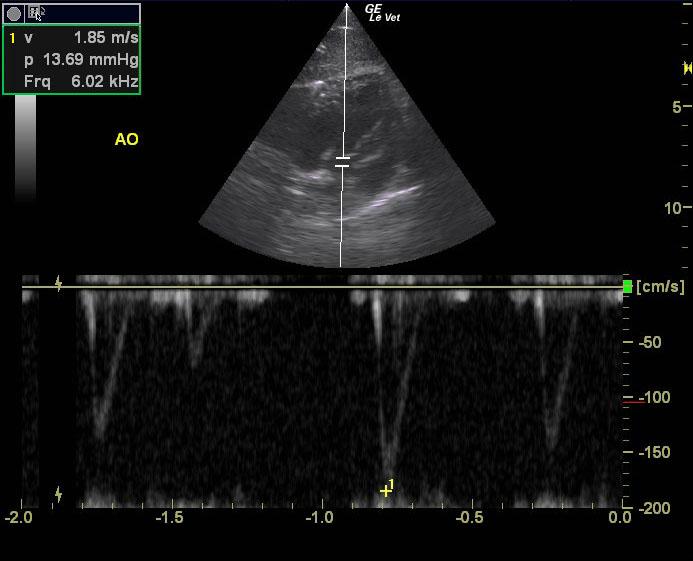Click the gray octagon record icon
The height and width of the screenshot is (561, 693).
pos(14,14)
